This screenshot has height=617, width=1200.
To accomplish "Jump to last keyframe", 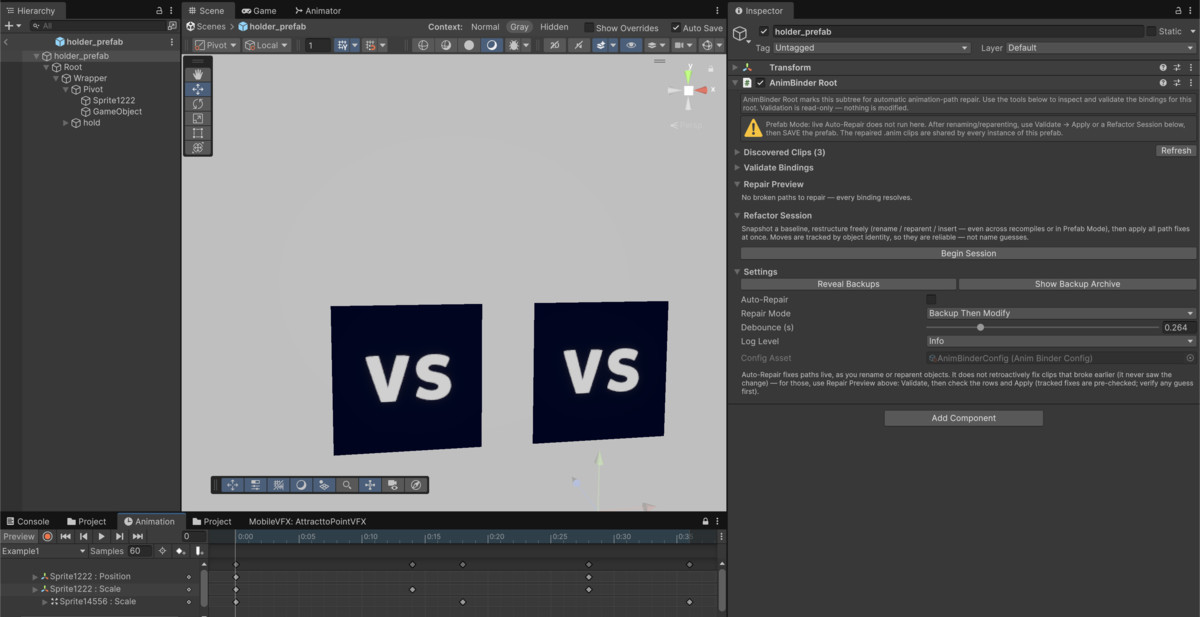I will coord(137,537).
